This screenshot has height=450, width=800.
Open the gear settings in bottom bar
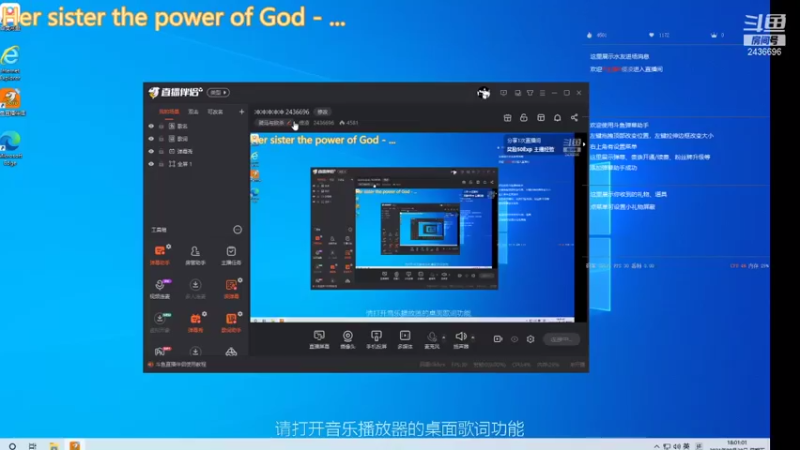(530, 339)
